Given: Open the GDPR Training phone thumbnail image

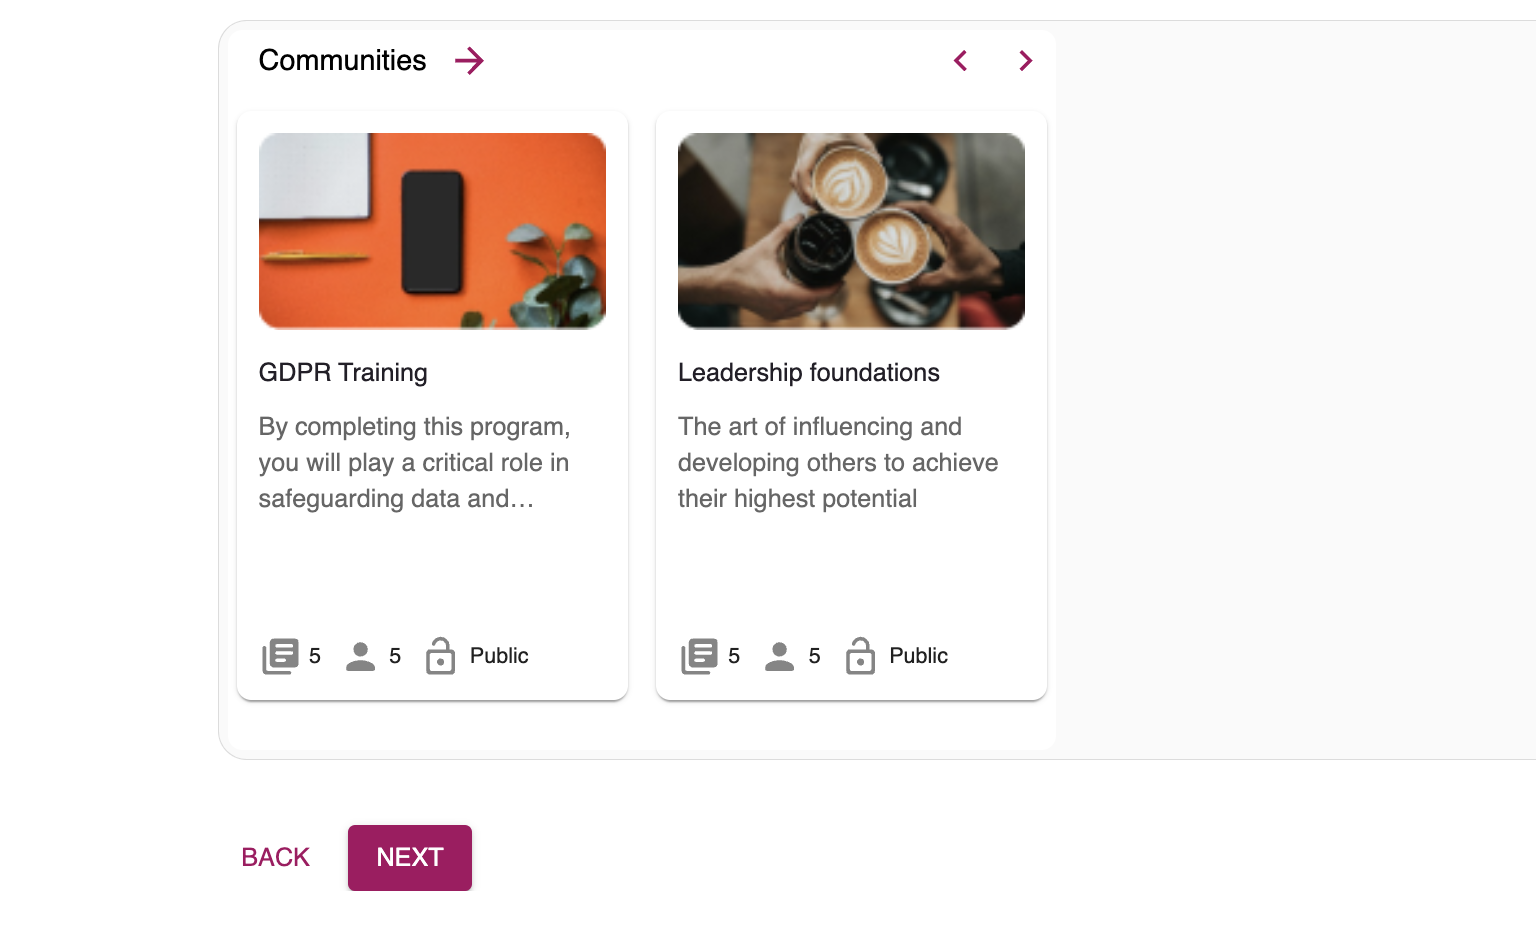Looking at the screenshot, I should click(432, 231).
